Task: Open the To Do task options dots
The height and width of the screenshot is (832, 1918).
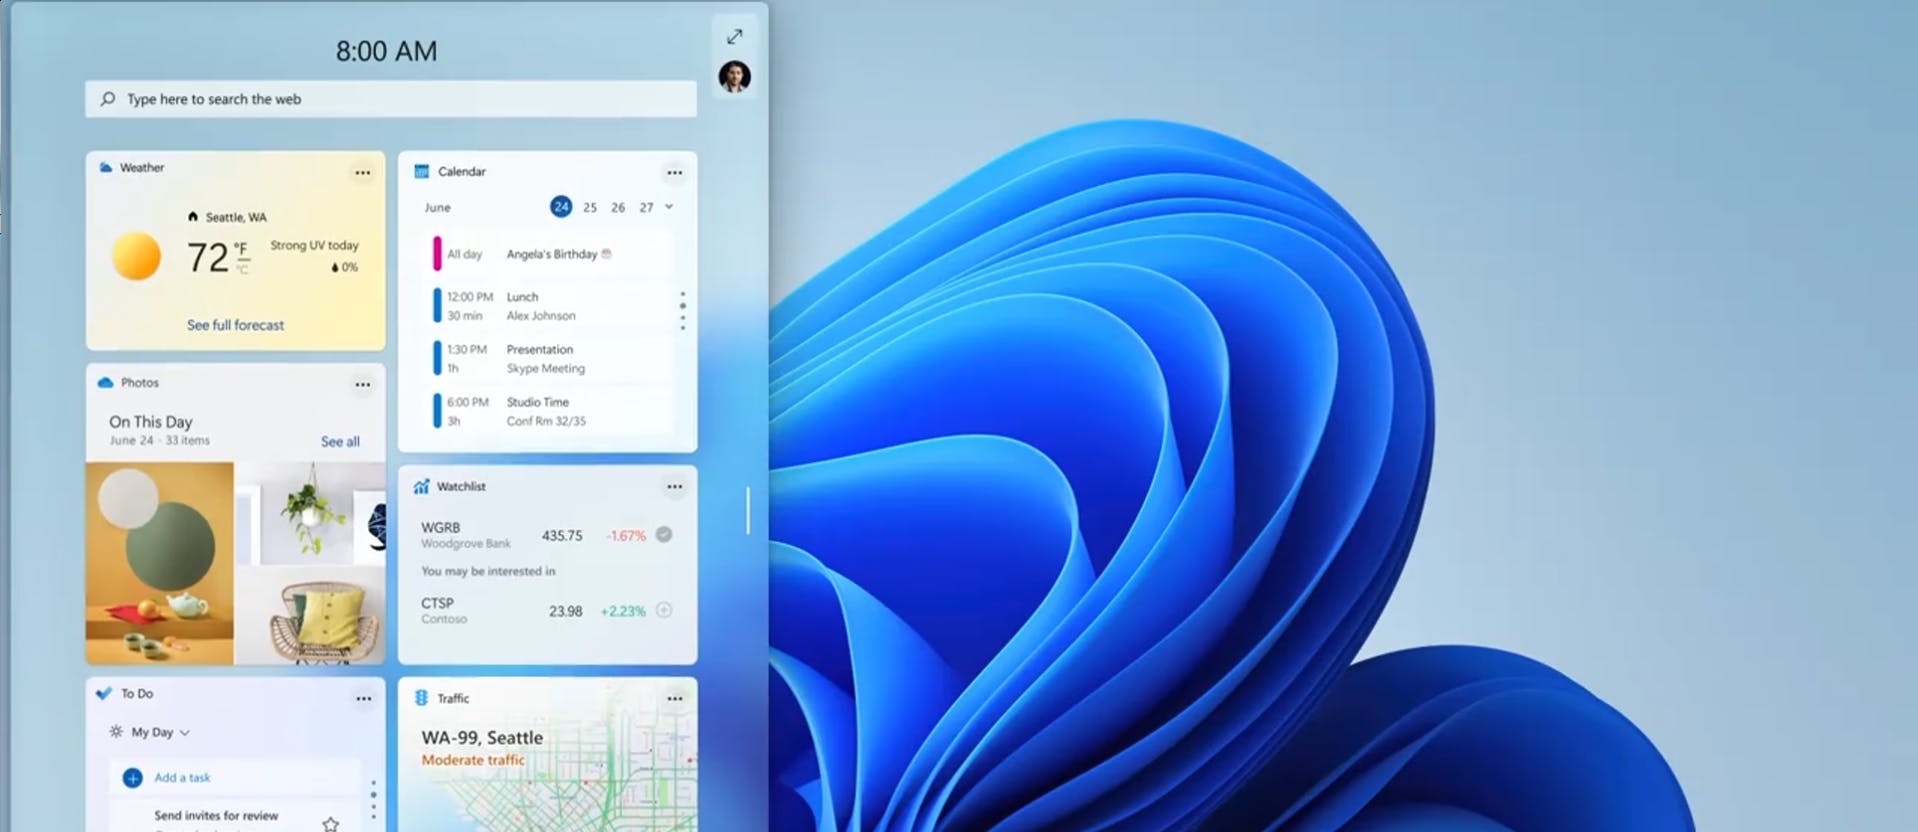Action: (373, 799)
